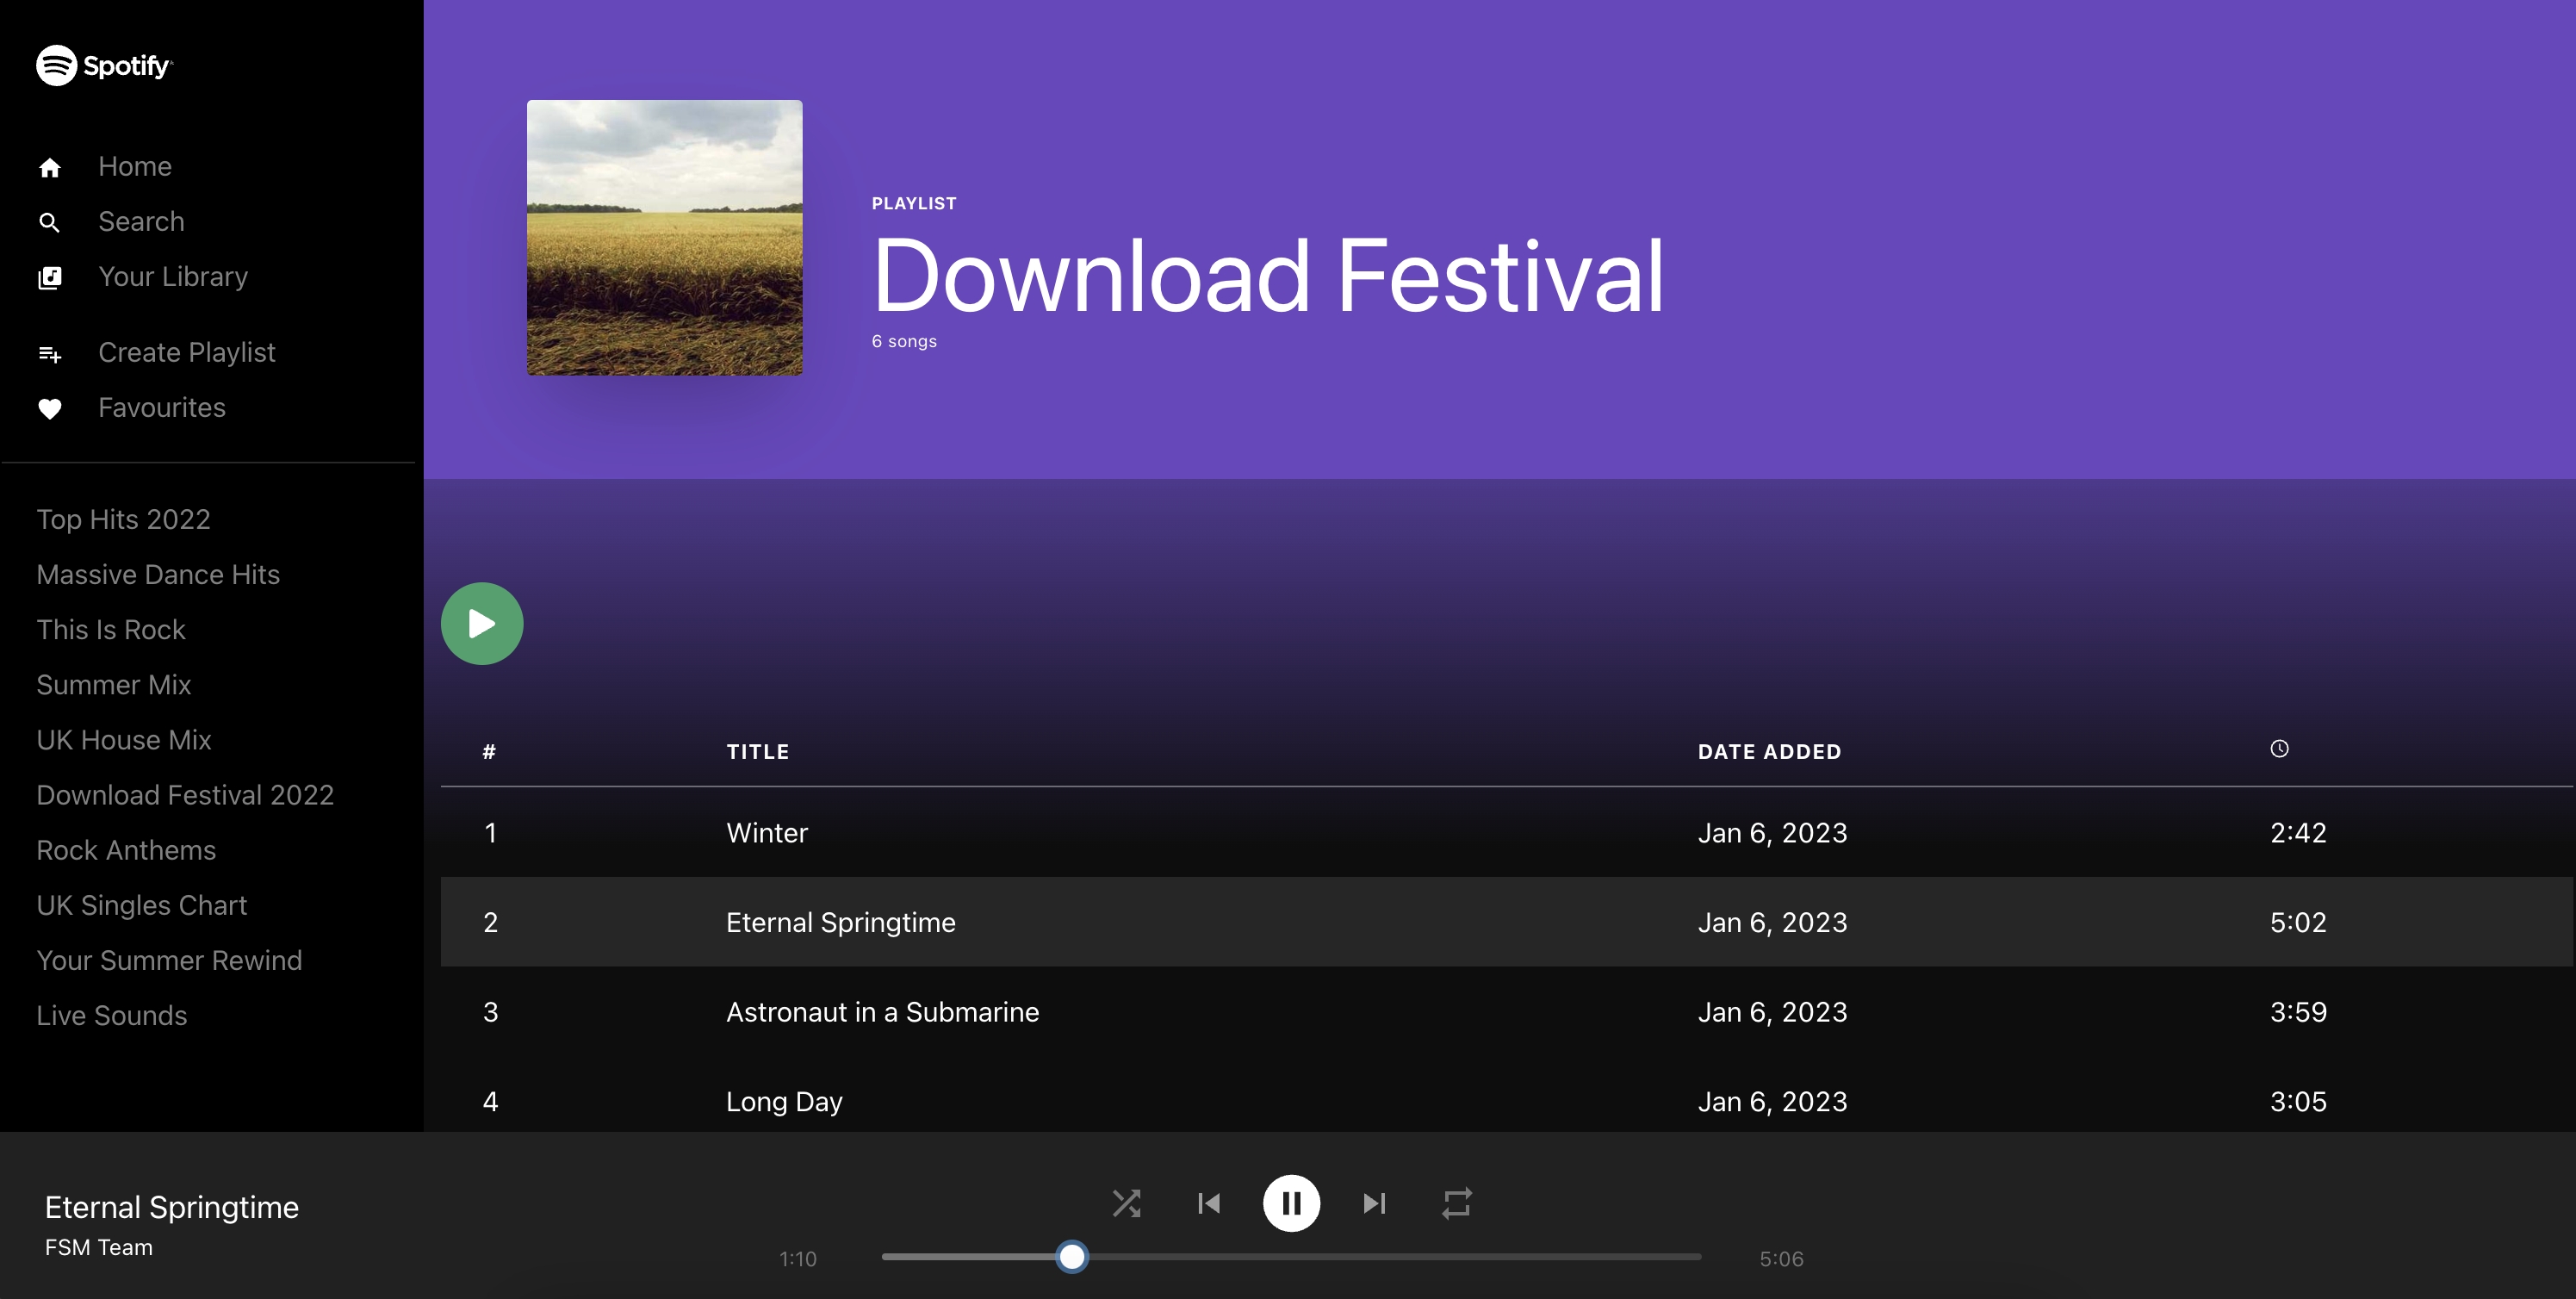This screenshot has width=2576, height=1299.
Task: Click the pause button to stop playback
Action: pos(1290,1203)
